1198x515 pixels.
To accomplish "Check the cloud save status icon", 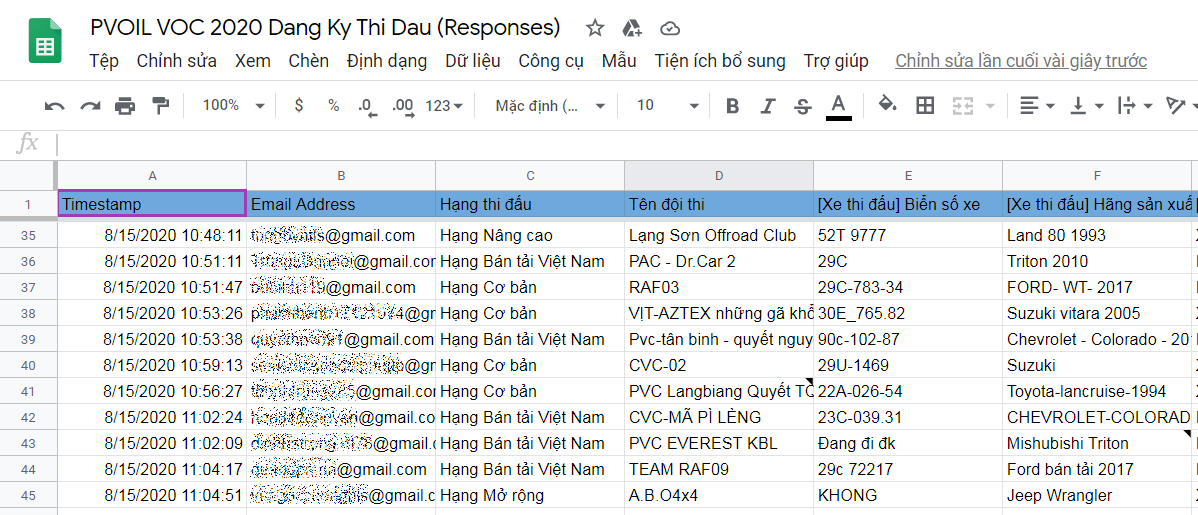I will 670,29.
